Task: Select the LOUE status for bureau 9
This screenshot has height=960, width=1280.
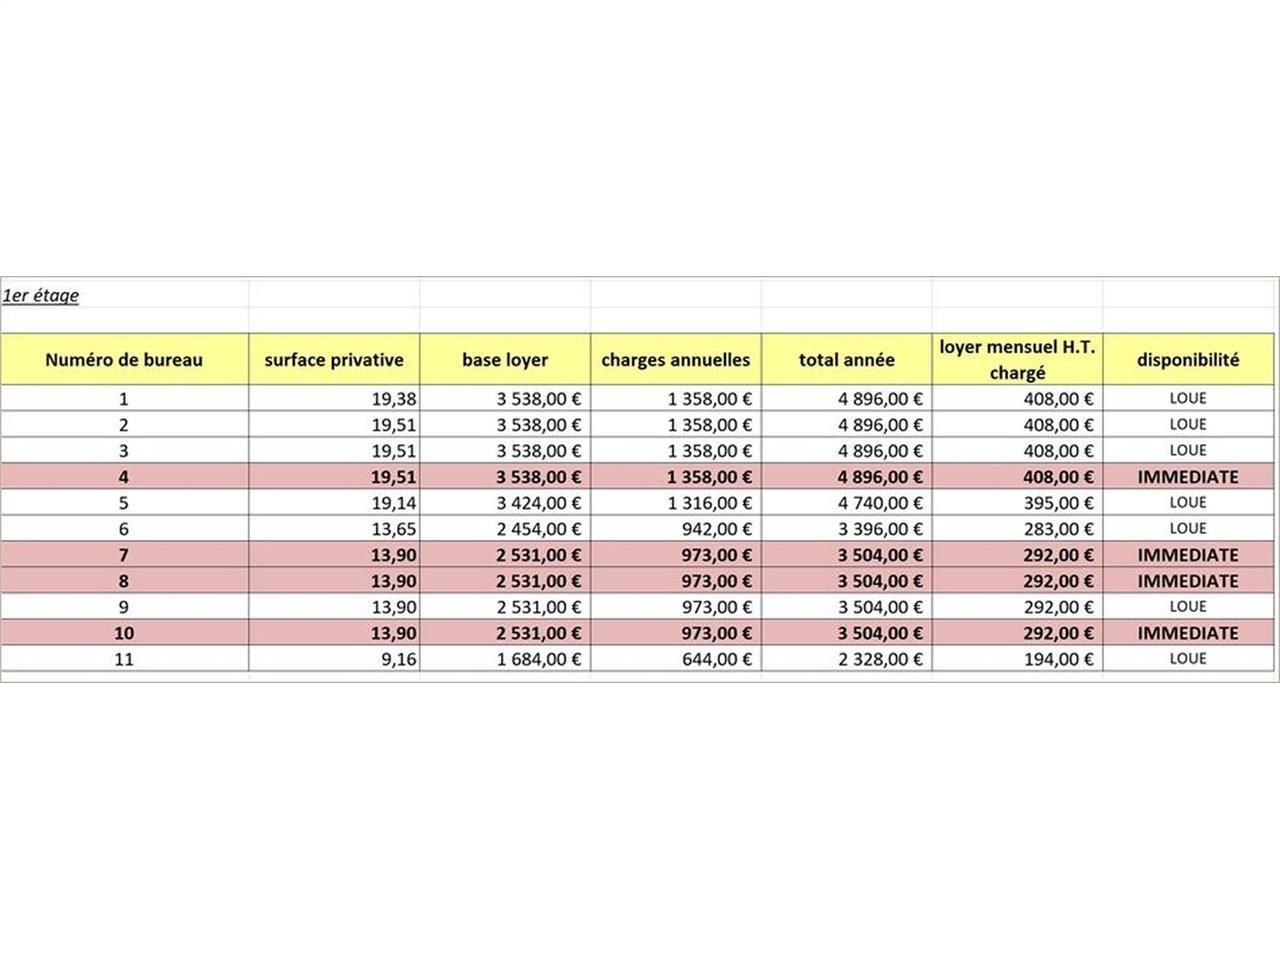Action: [x=1188, y=607]
